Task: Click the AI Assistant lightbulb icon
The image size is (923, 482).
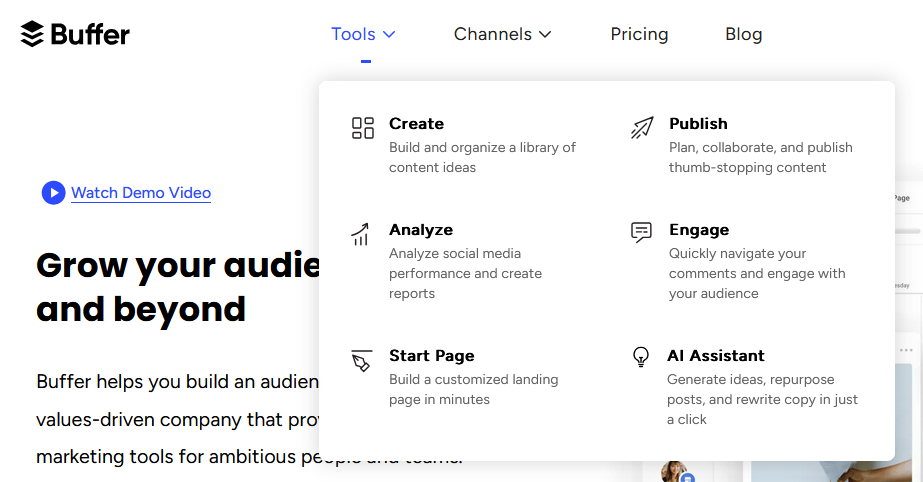Action: [x=640, y=357]
